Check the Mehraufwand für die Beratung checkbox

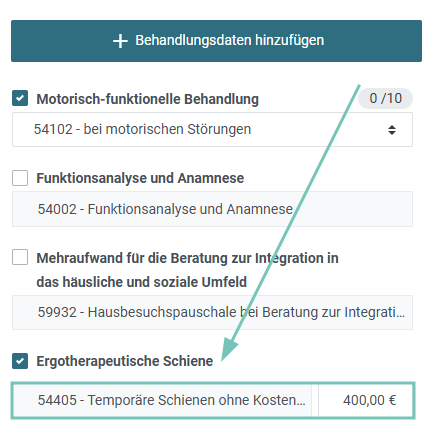point(20,257)
